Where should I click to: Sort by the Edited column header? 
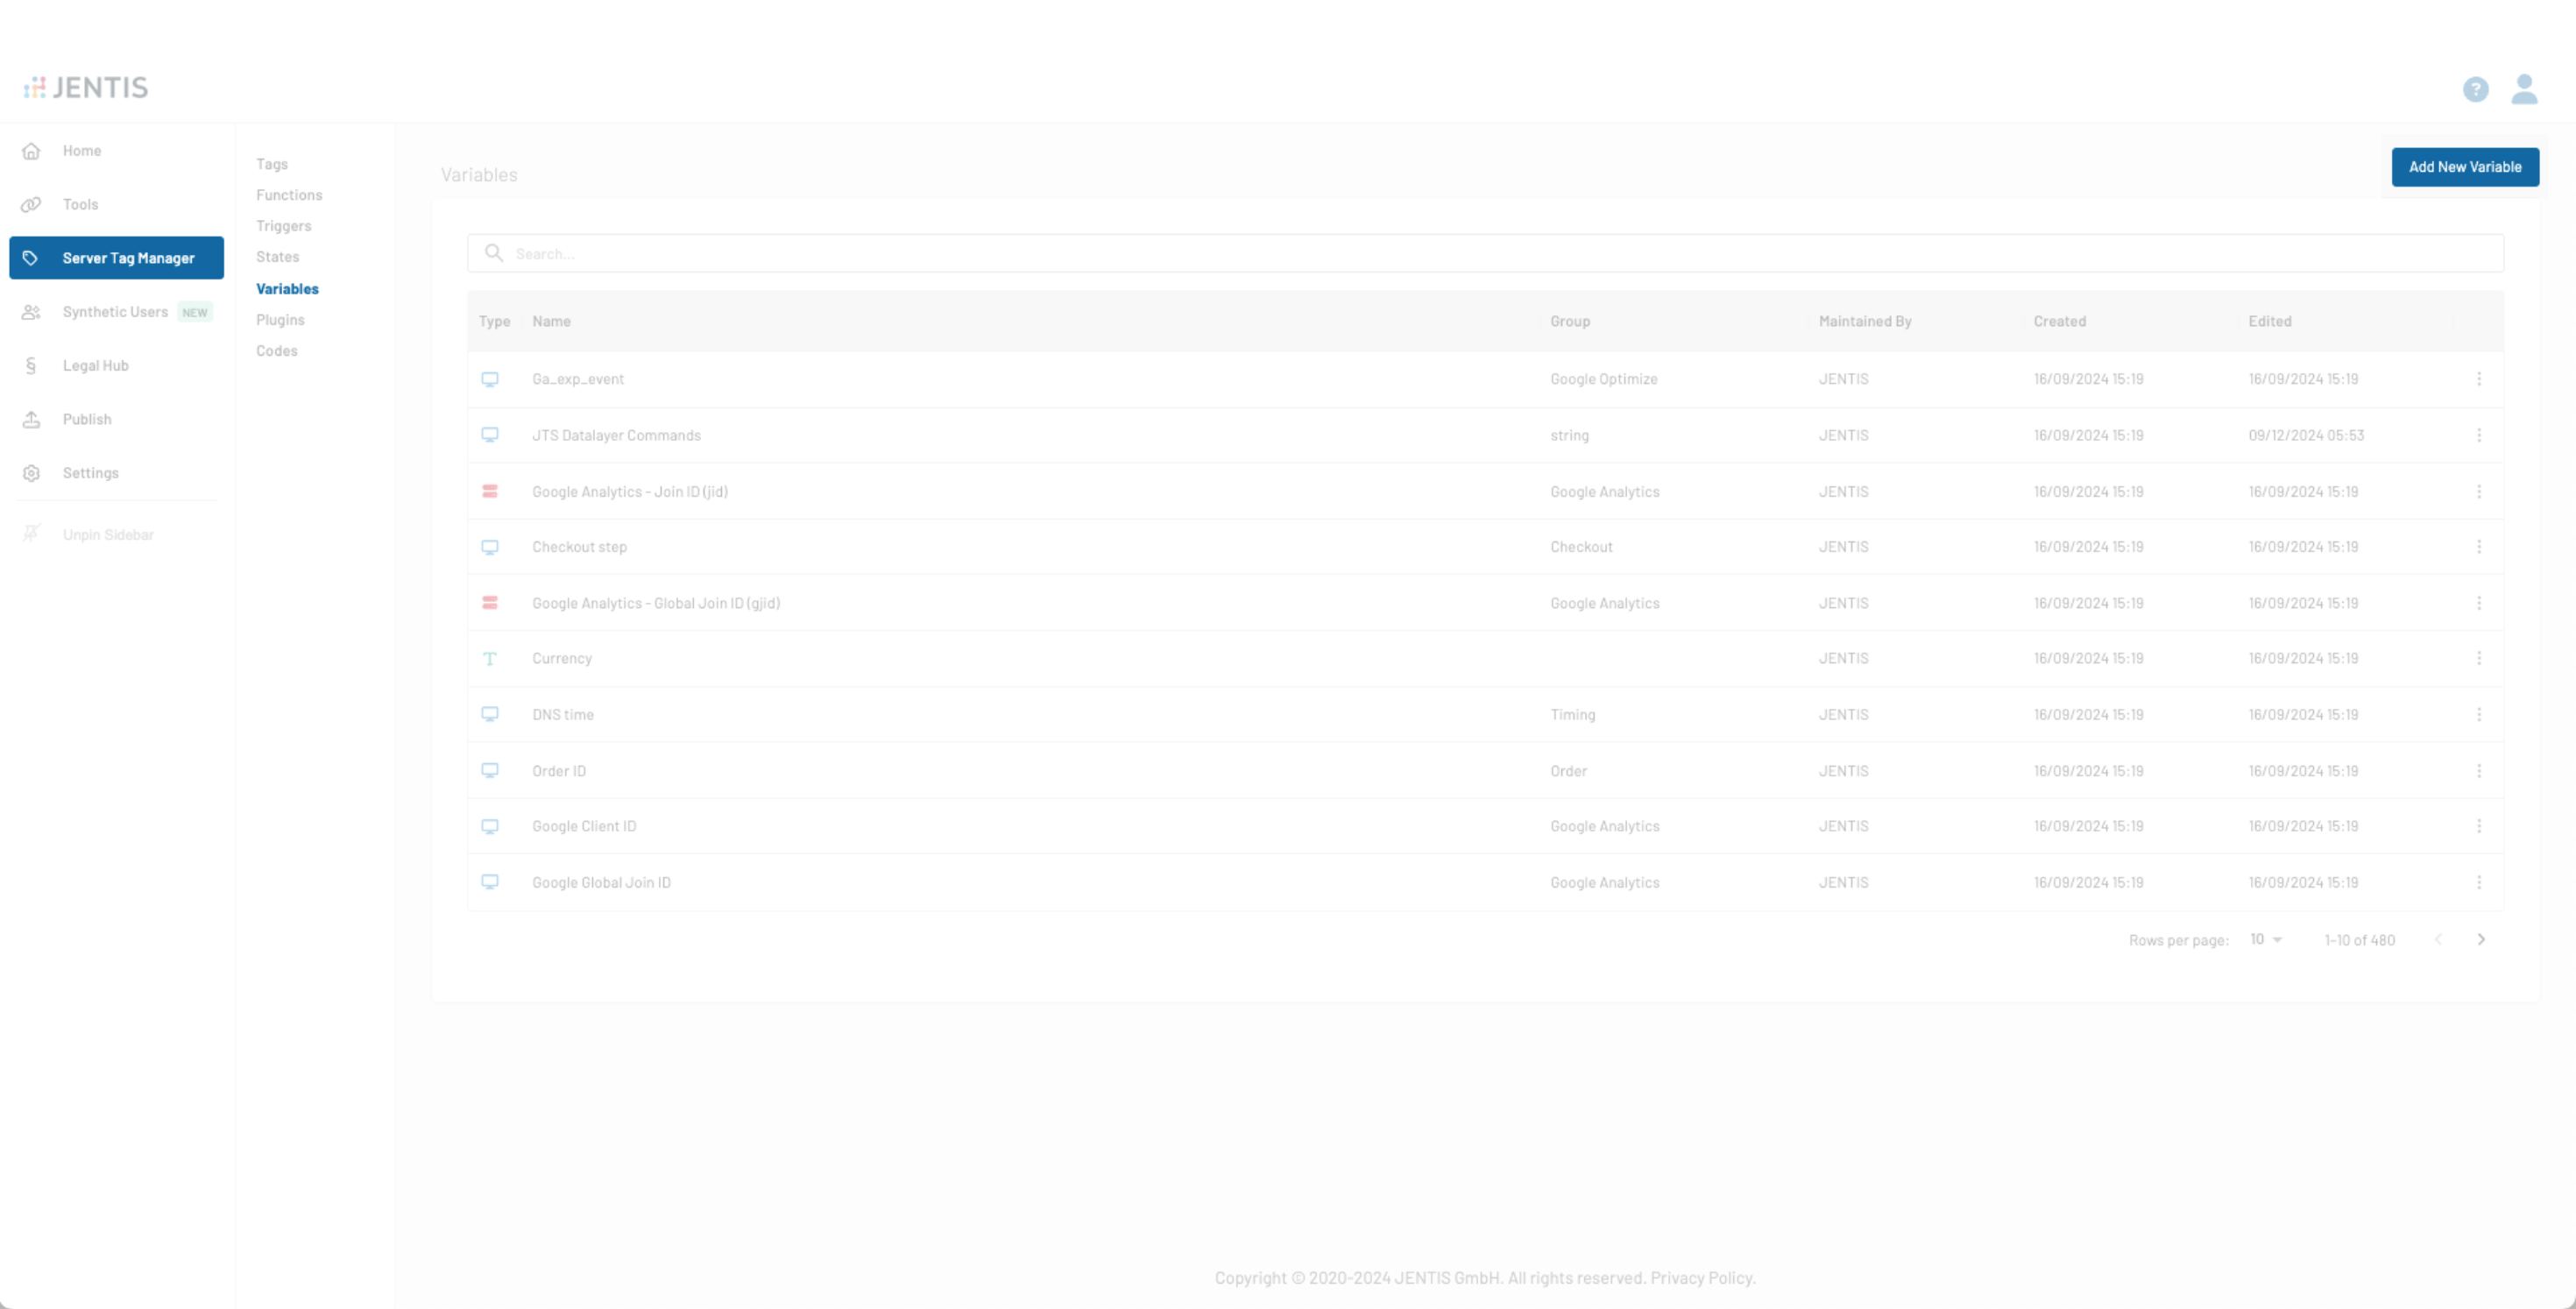(x=2270, y=321)
